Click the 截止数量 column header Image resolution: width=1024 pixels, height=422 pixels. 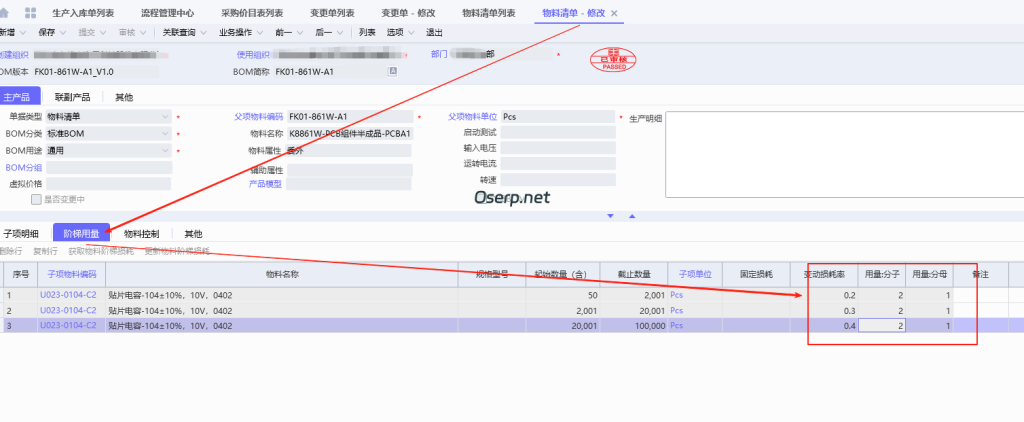(633, 275)
